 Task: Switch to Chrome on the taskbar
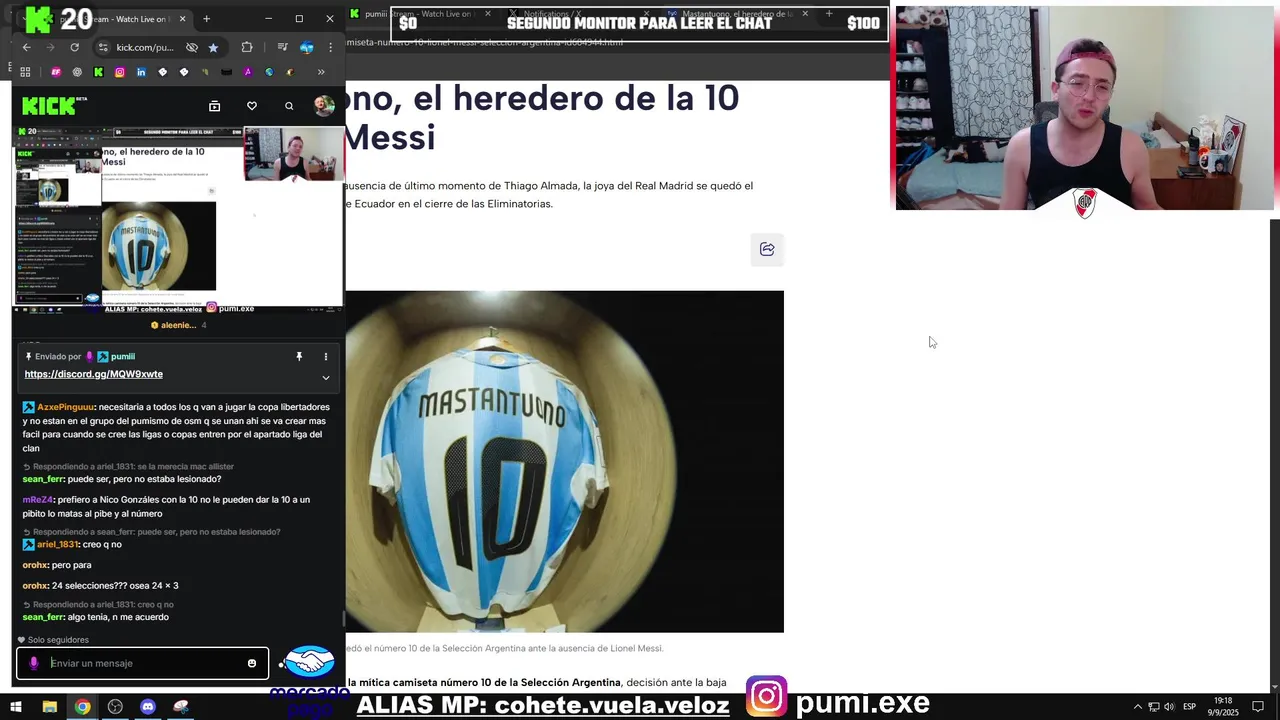click(x=82, y=707)
